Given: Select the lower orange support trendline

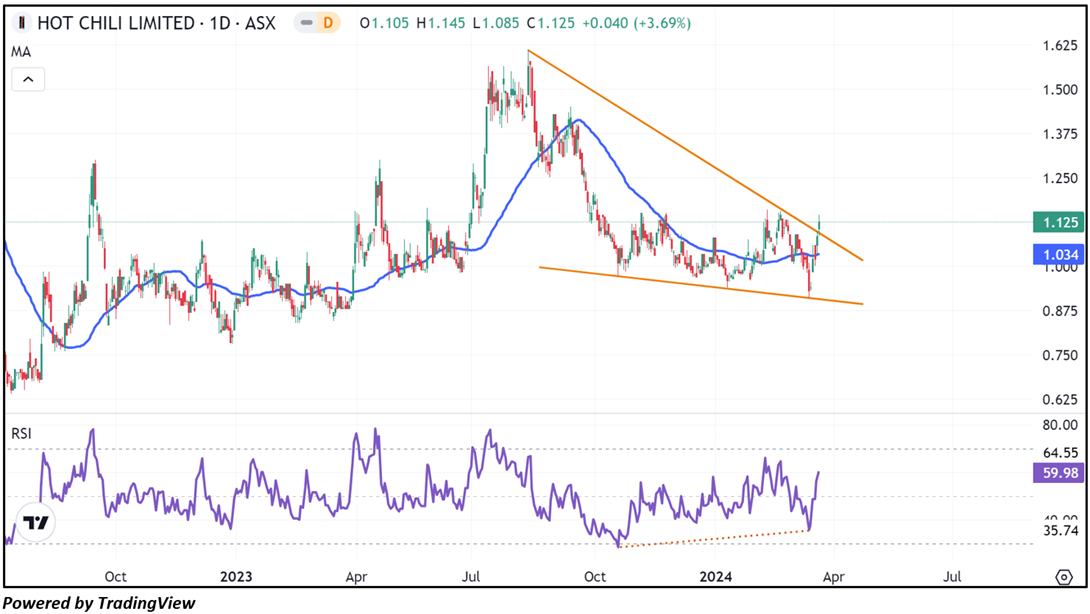Looking at the screenshot, I should click(x=701, y=286).
